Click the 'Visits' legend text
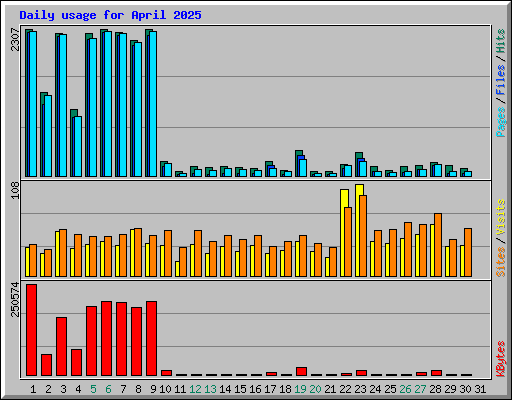The width and height of the screenshot is (512, 400). click(x=501, y=217)
